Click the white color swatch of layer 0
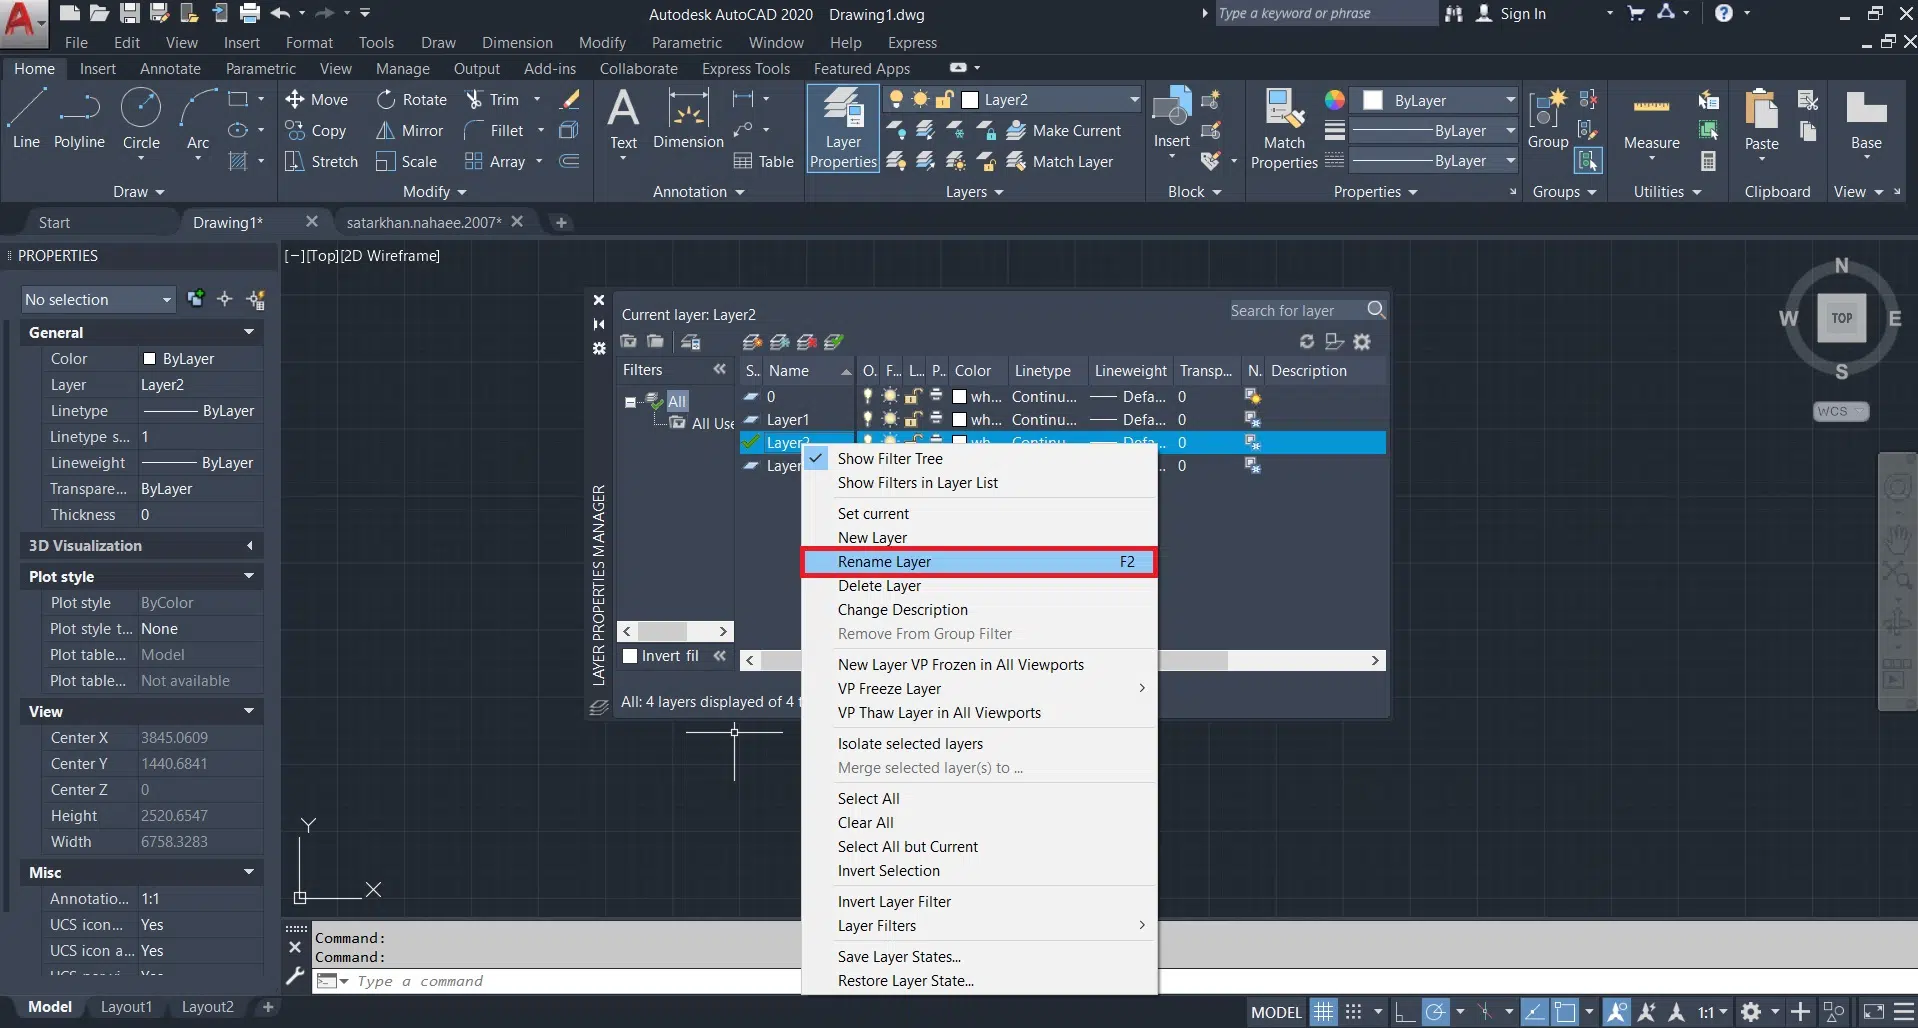1918x1028 pixels. point(959,397)
